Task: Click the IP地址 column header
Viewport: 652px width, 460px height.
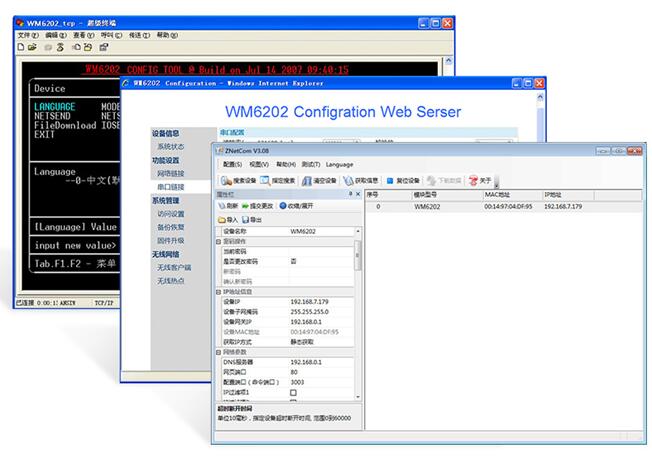Action: [x=568, y=195]
